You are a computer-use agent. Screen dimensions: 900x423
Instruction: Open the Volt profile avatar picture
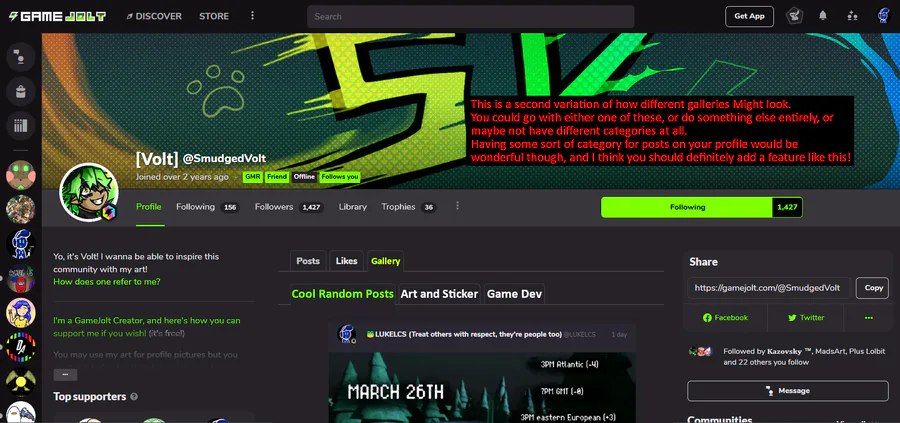click(x=89, y=192)
